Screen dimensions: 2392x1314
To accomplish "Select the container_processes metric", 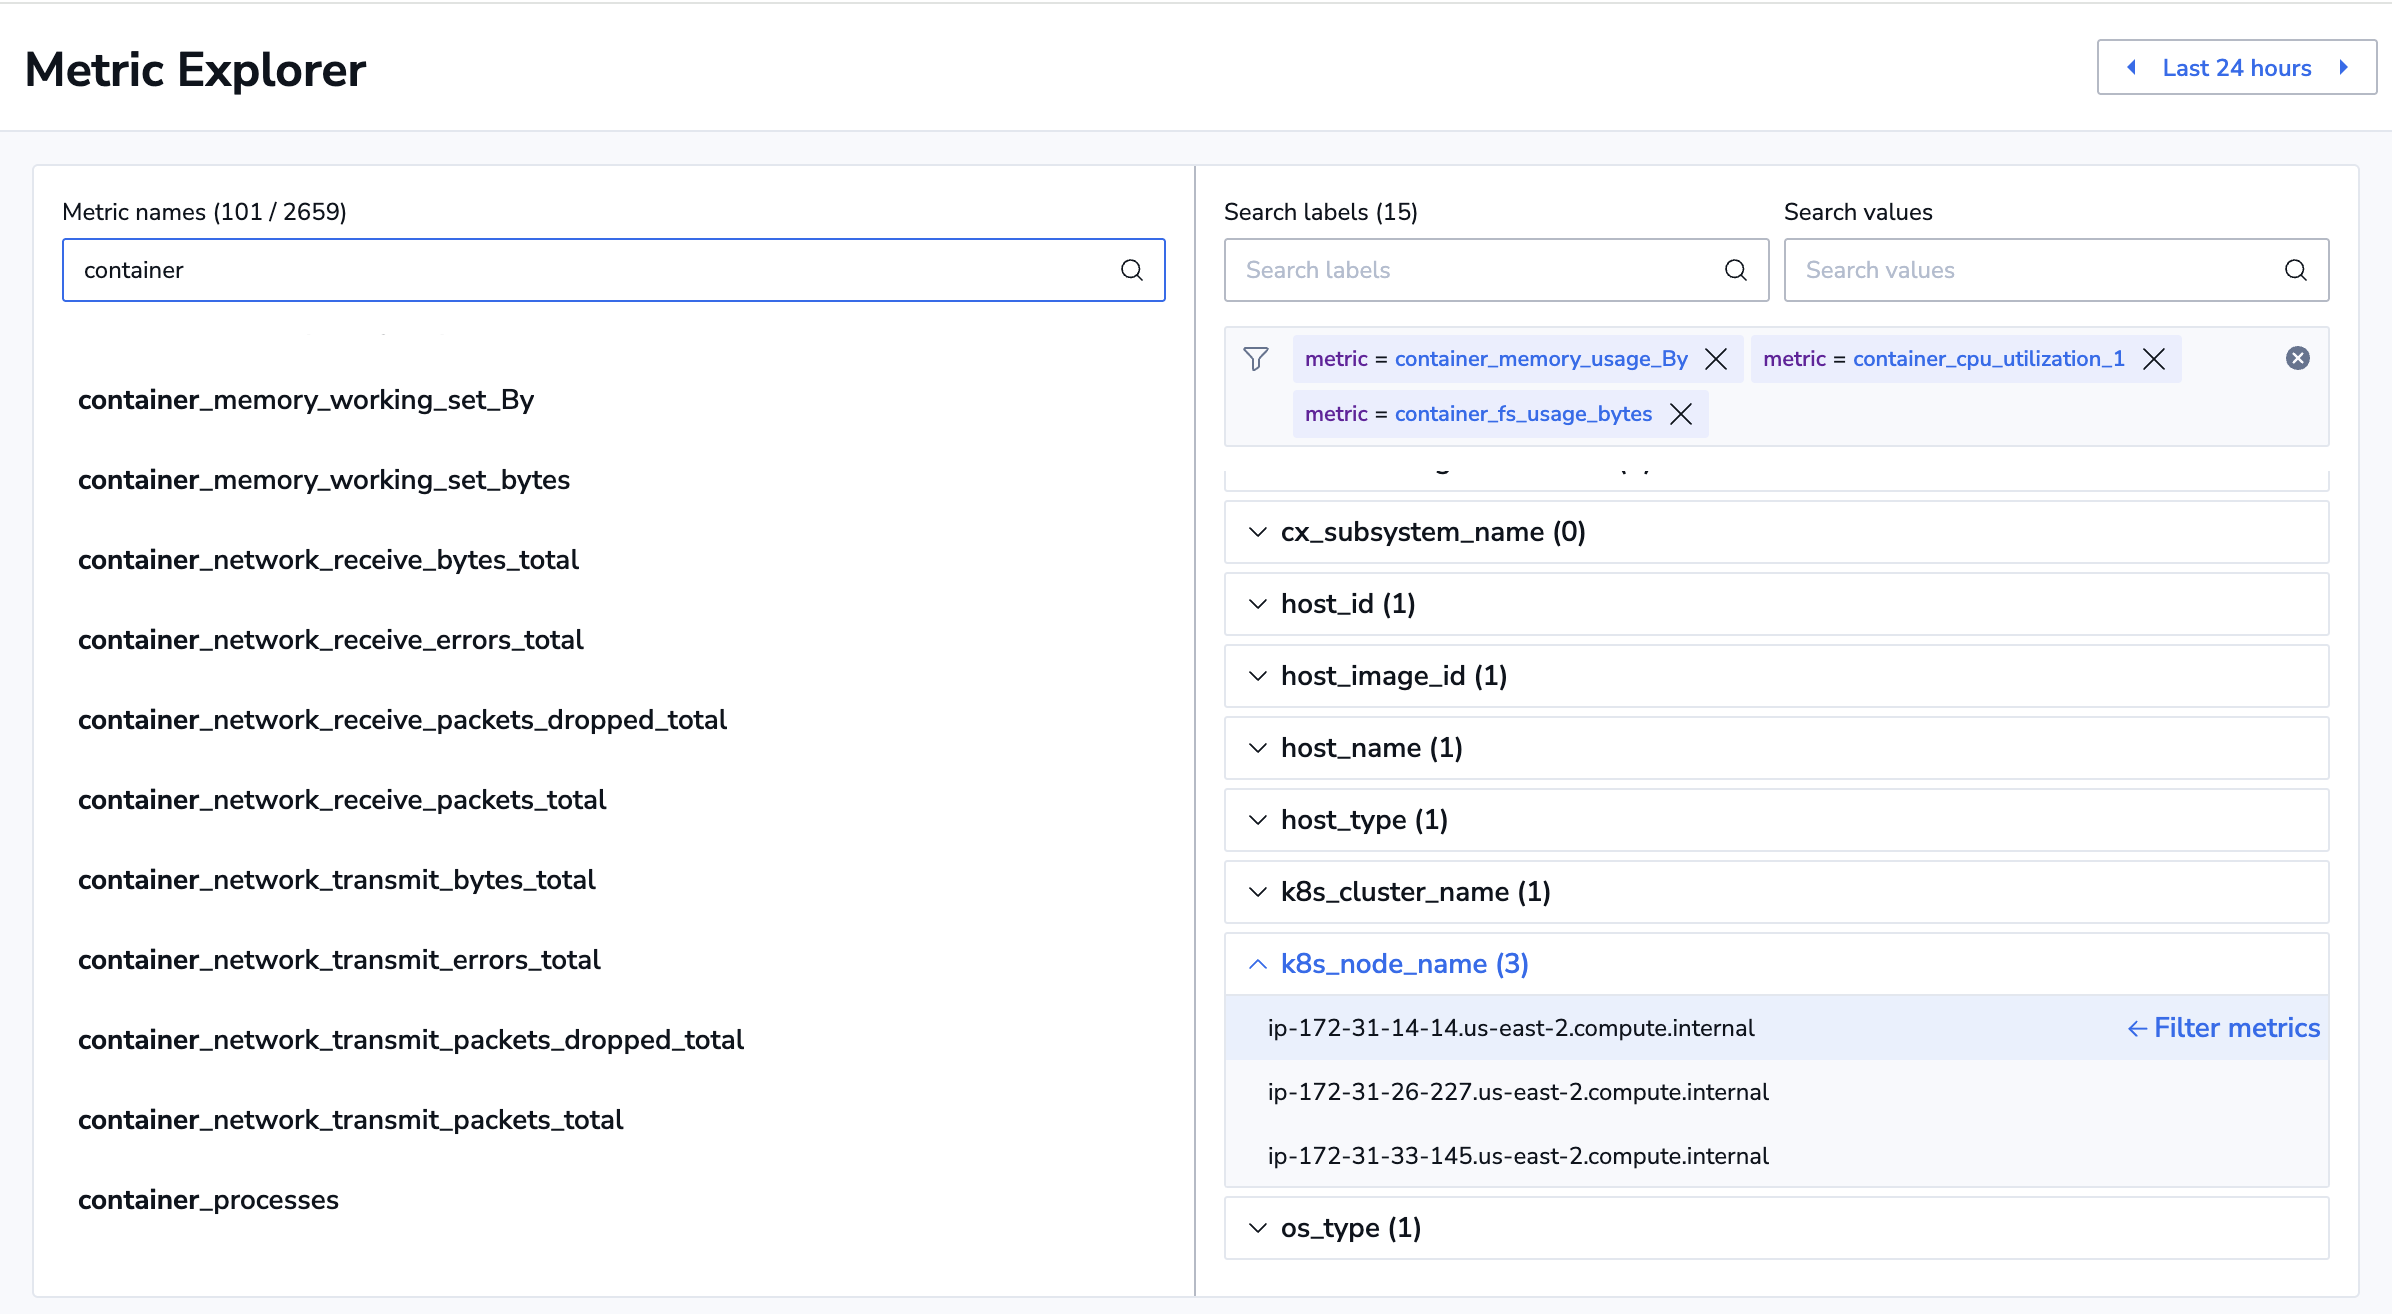I will (x=208, y=1200).
